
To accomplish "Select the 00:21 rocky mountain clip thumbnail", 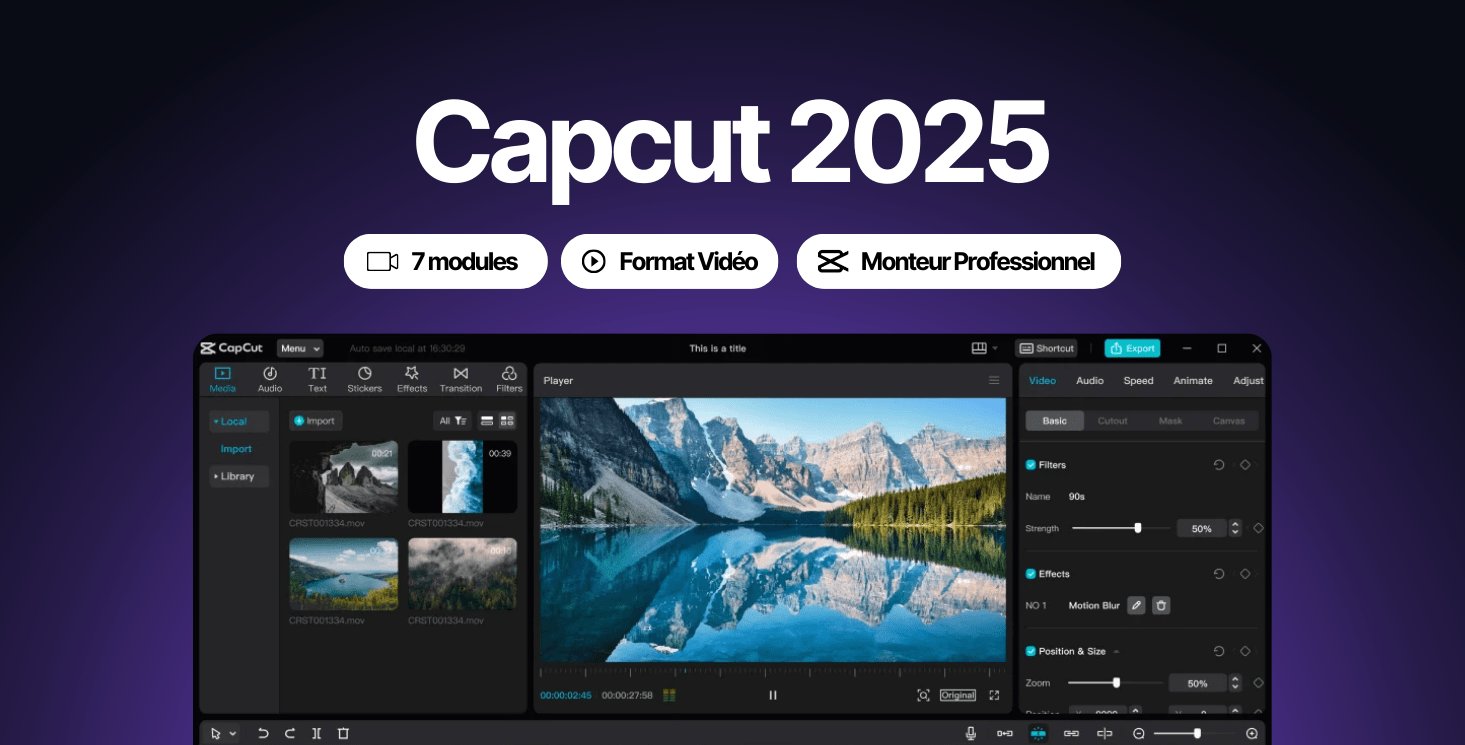I will click(x=343, y=477).
